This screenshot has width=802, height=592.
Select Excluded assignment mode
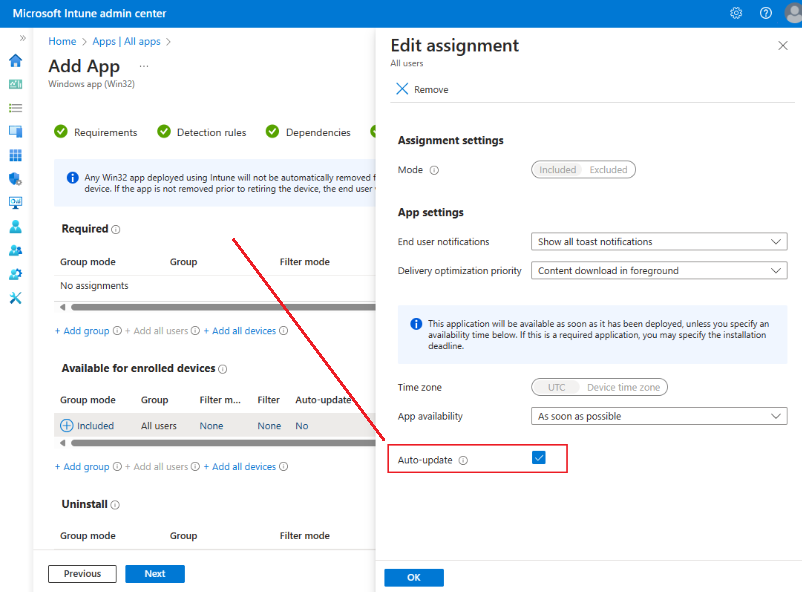(608, 169)
